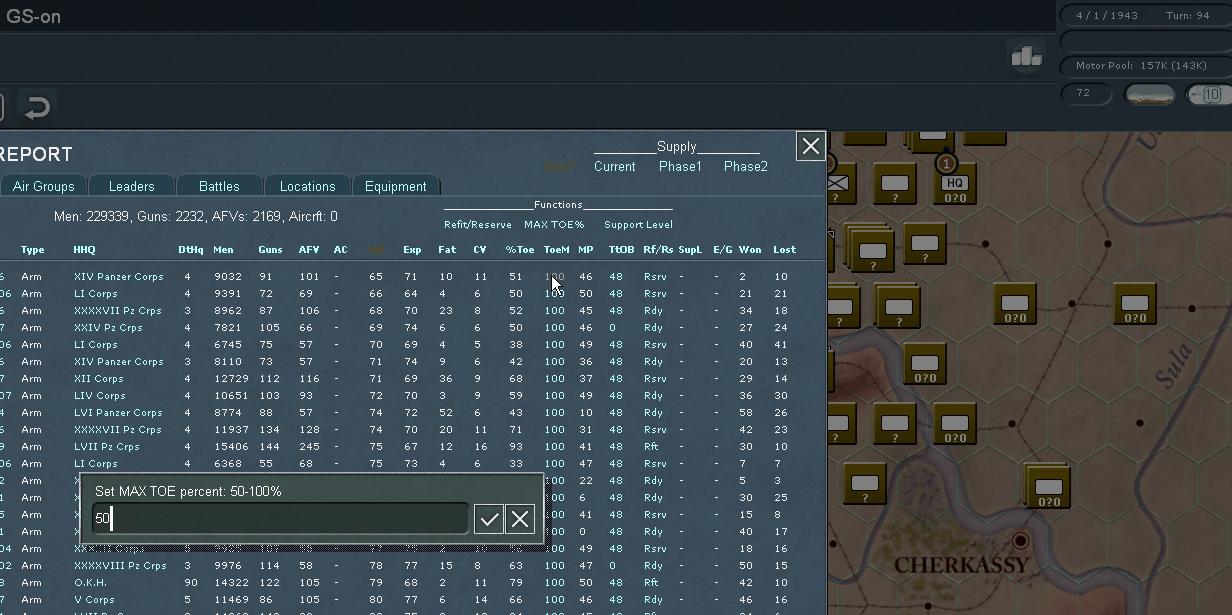
Task: Click the Support Level function
Action: click(x=638, y=225)
